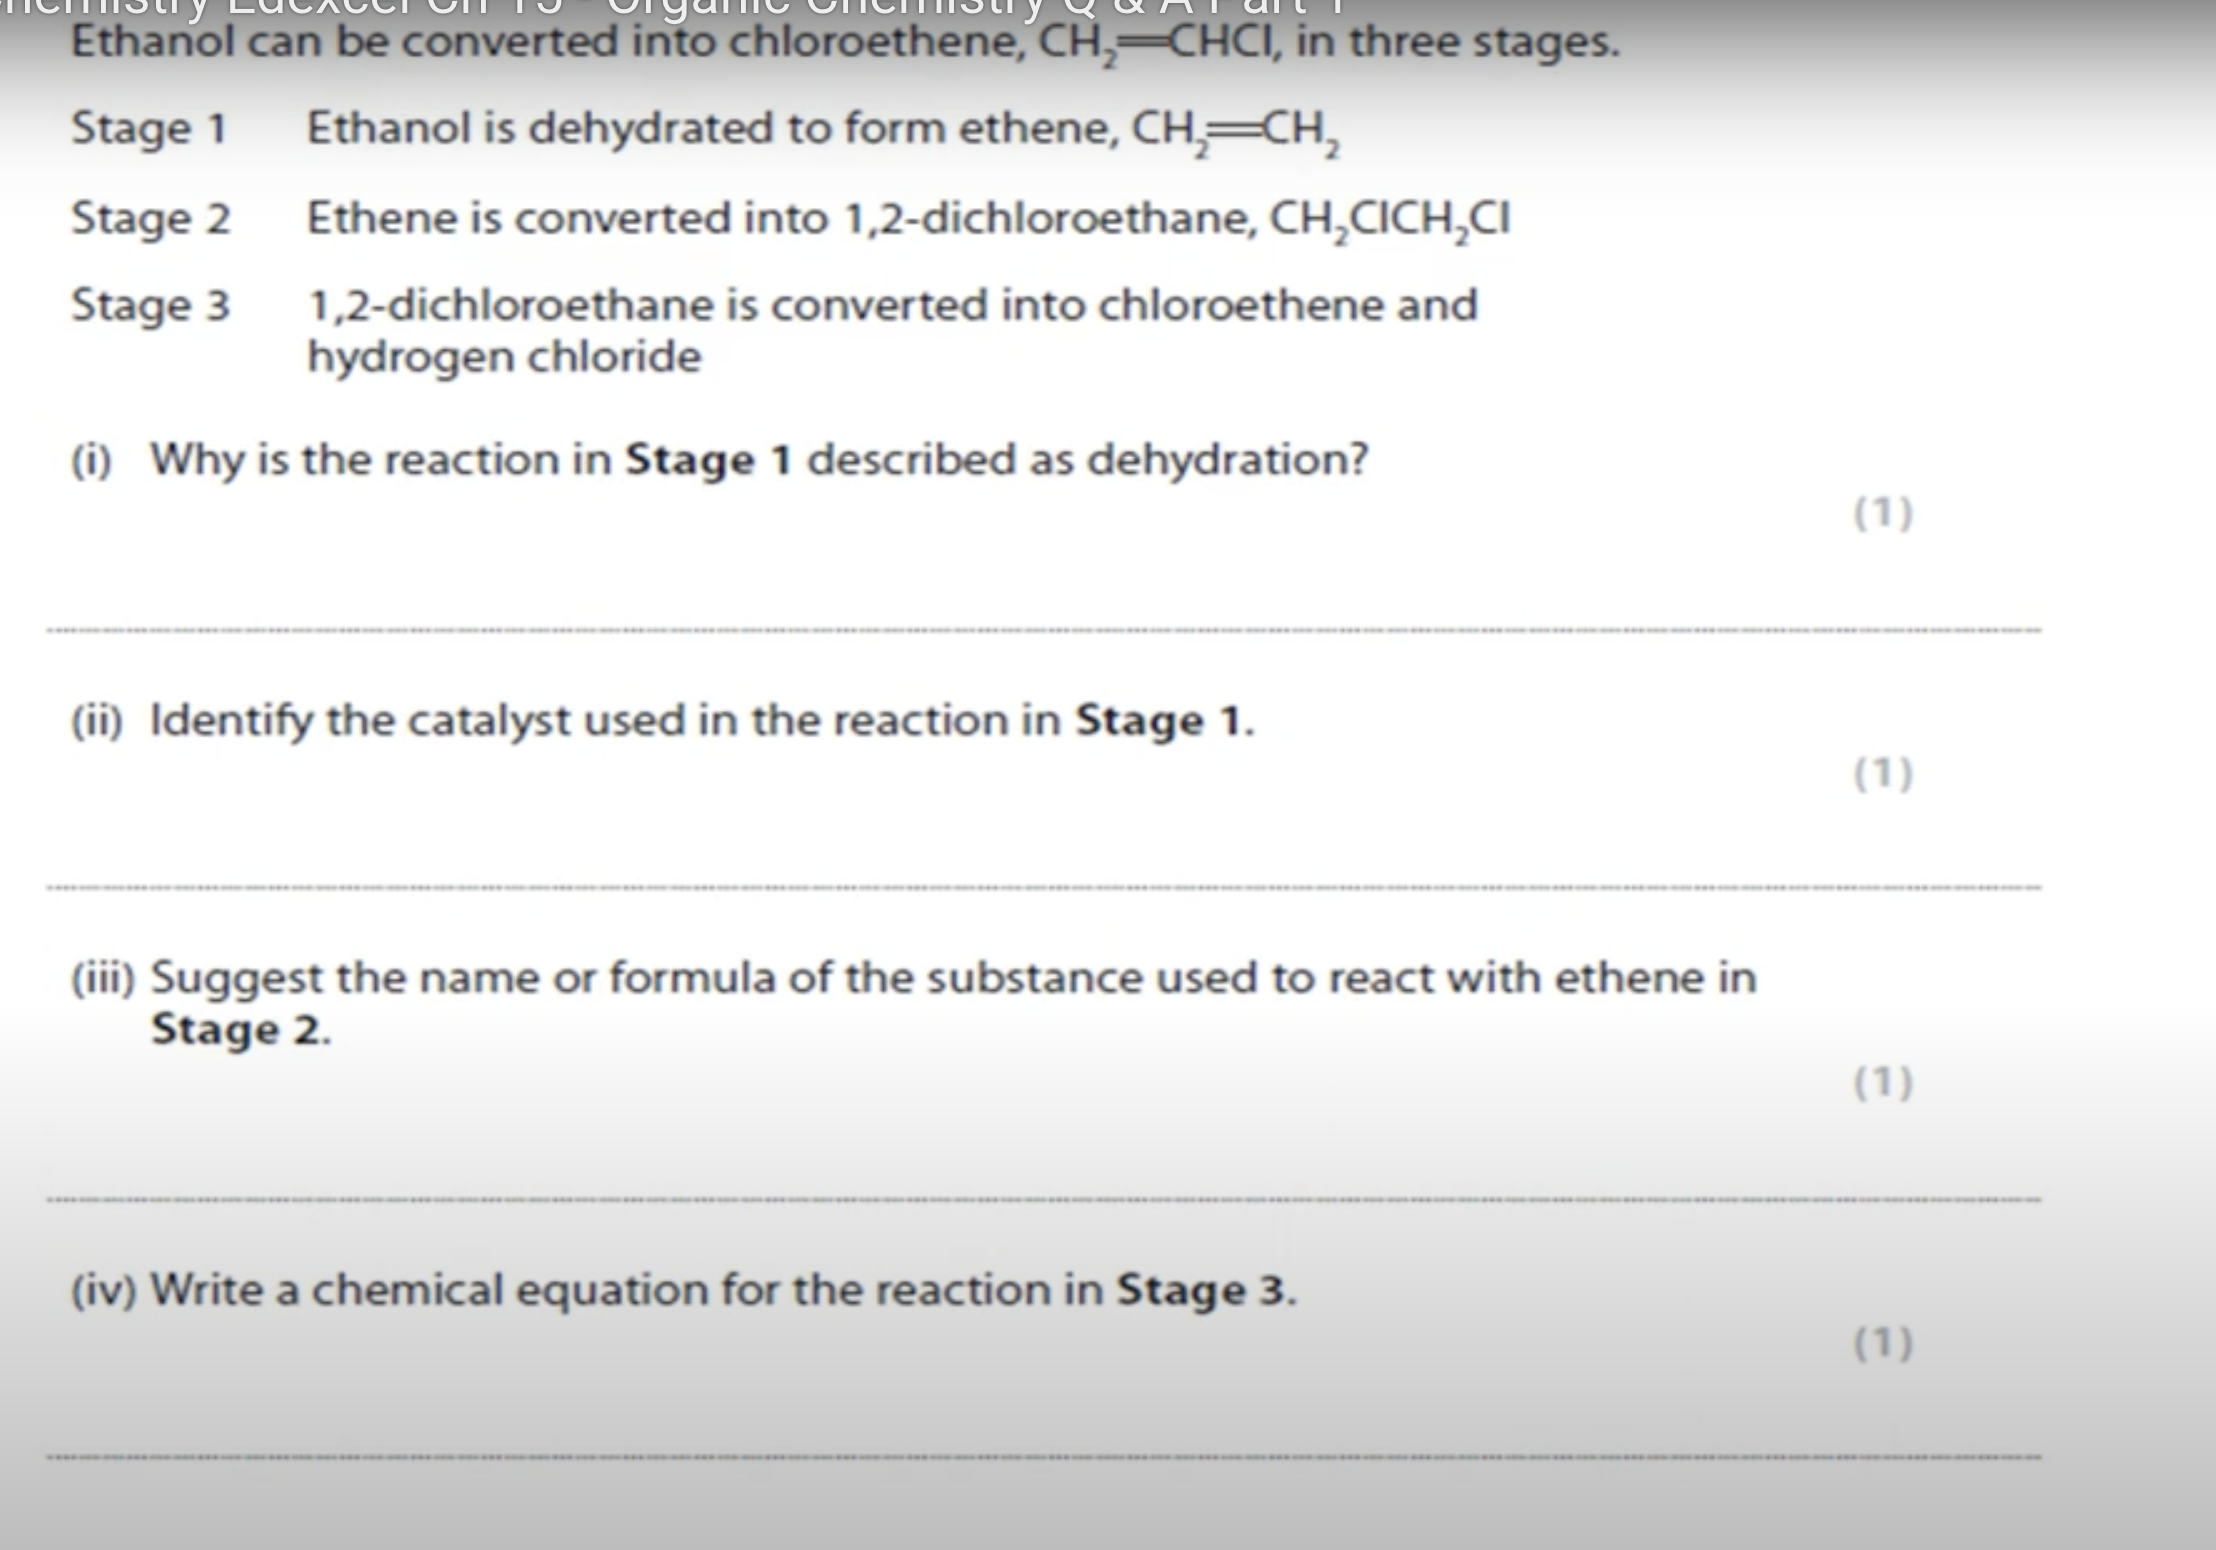Click question (ii) 'Identify the catalyst used'
The width and height of the screenshot is (2216, 1550).
662,720
